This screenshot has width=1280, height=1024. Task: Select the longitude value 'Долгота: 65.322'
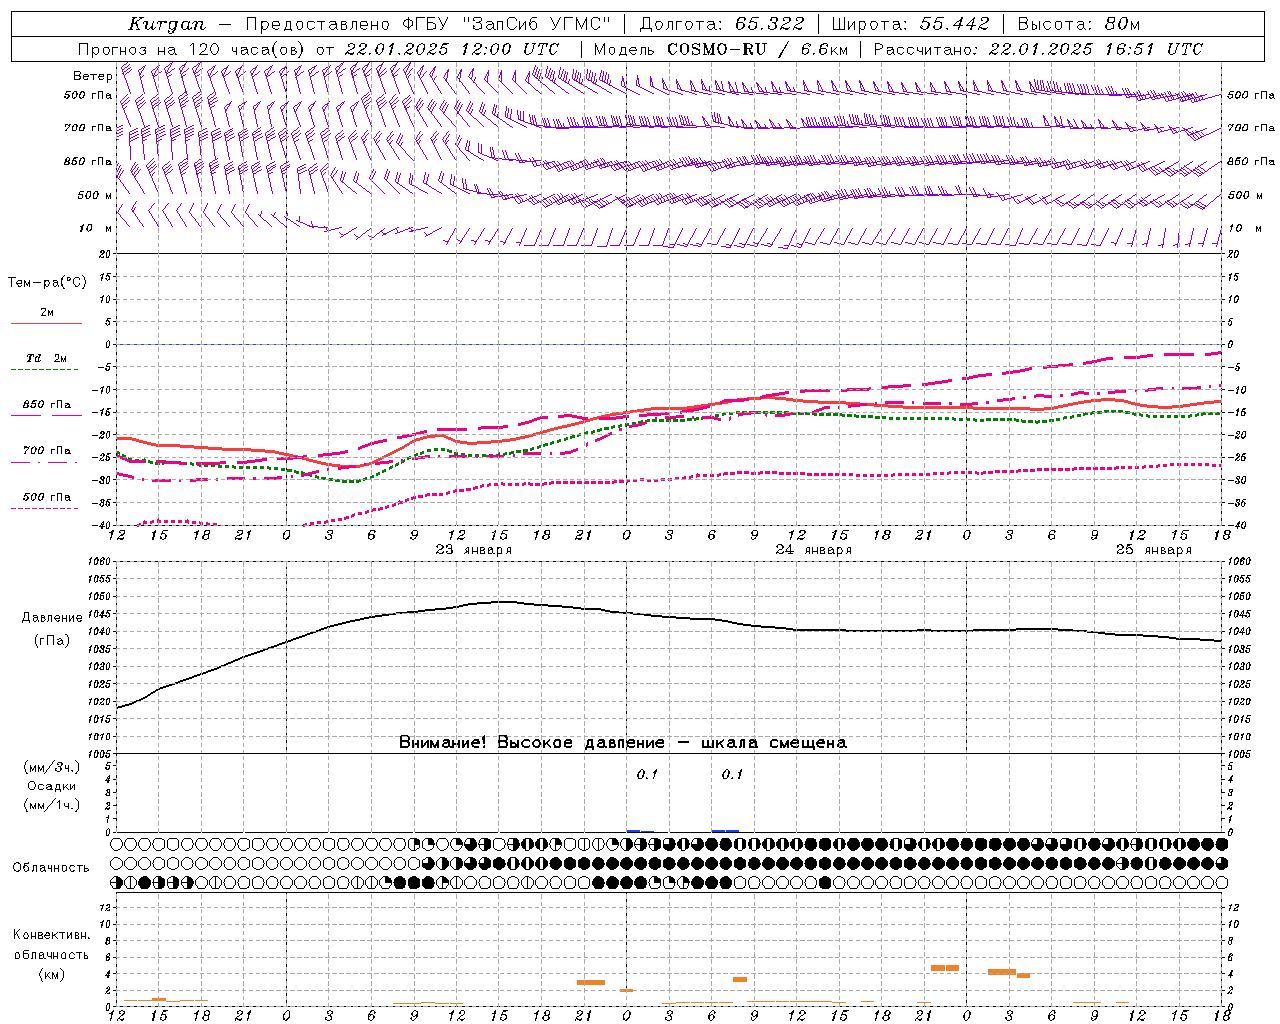pos(722,24)
